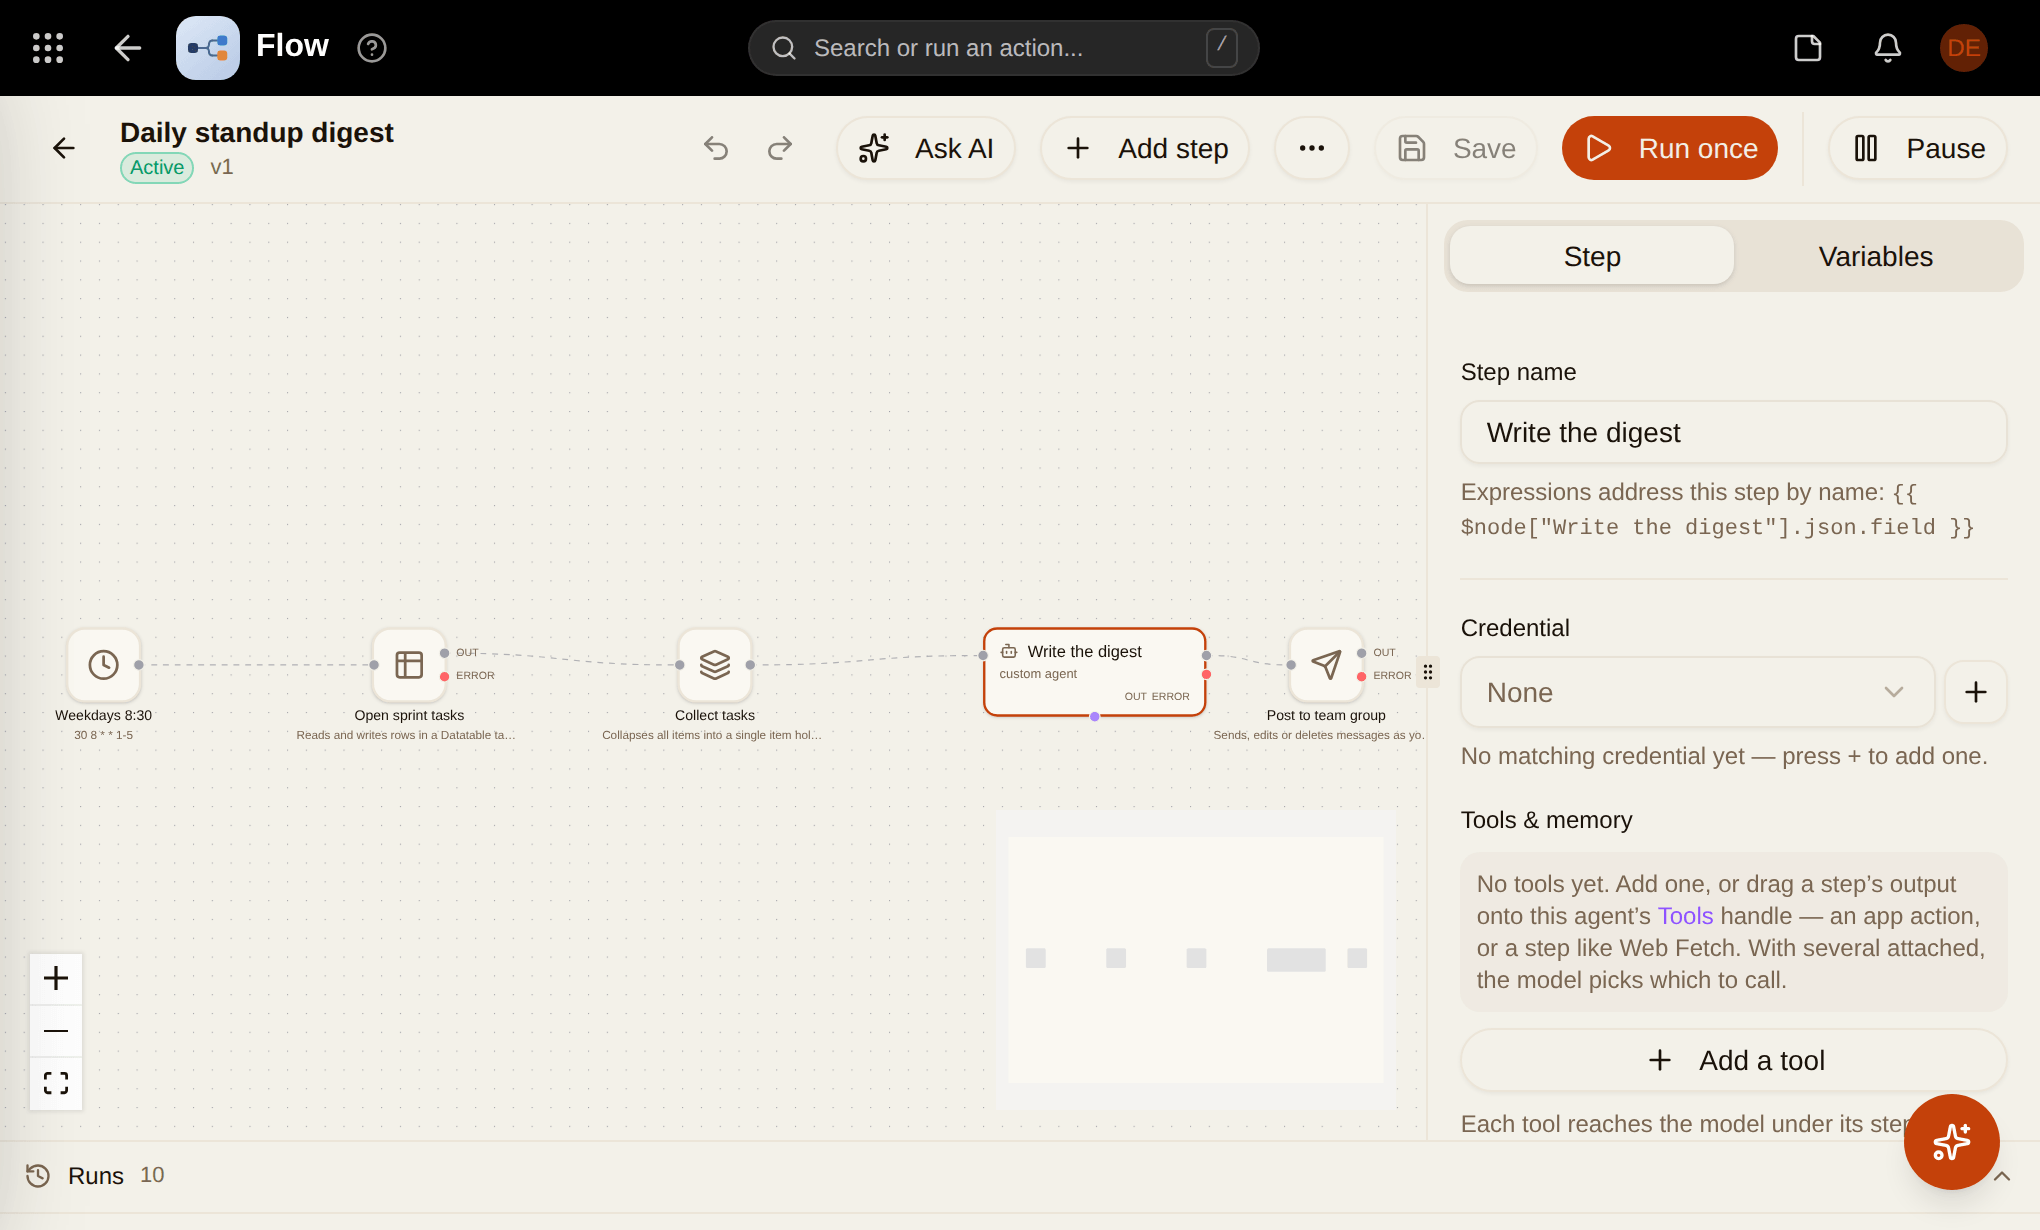Image resolution: width=2040 pixels, height=1230 pixels.
Task: Zoom in on the canvas
Action: point(56,978)
